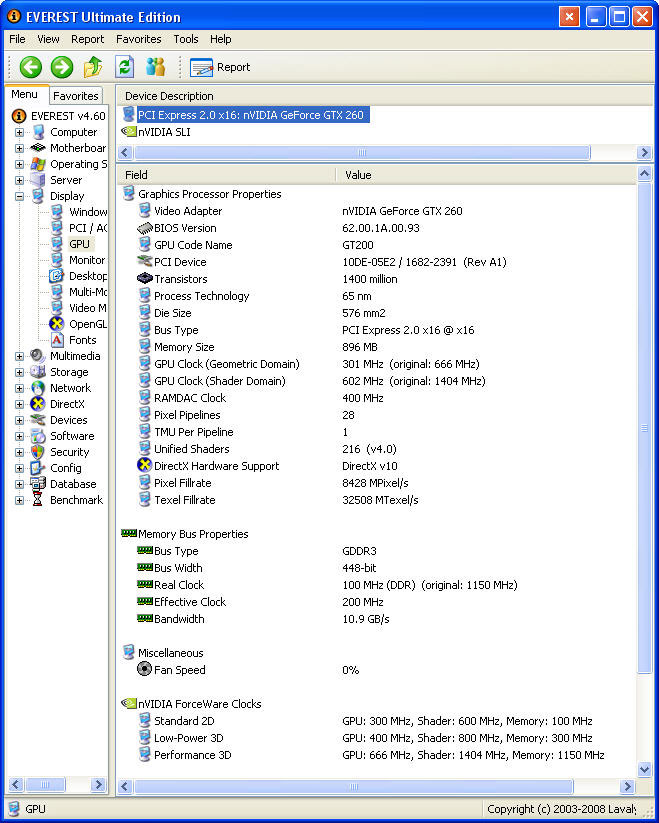
Task: Expand the Computer tree node
Action: [19, 132]
